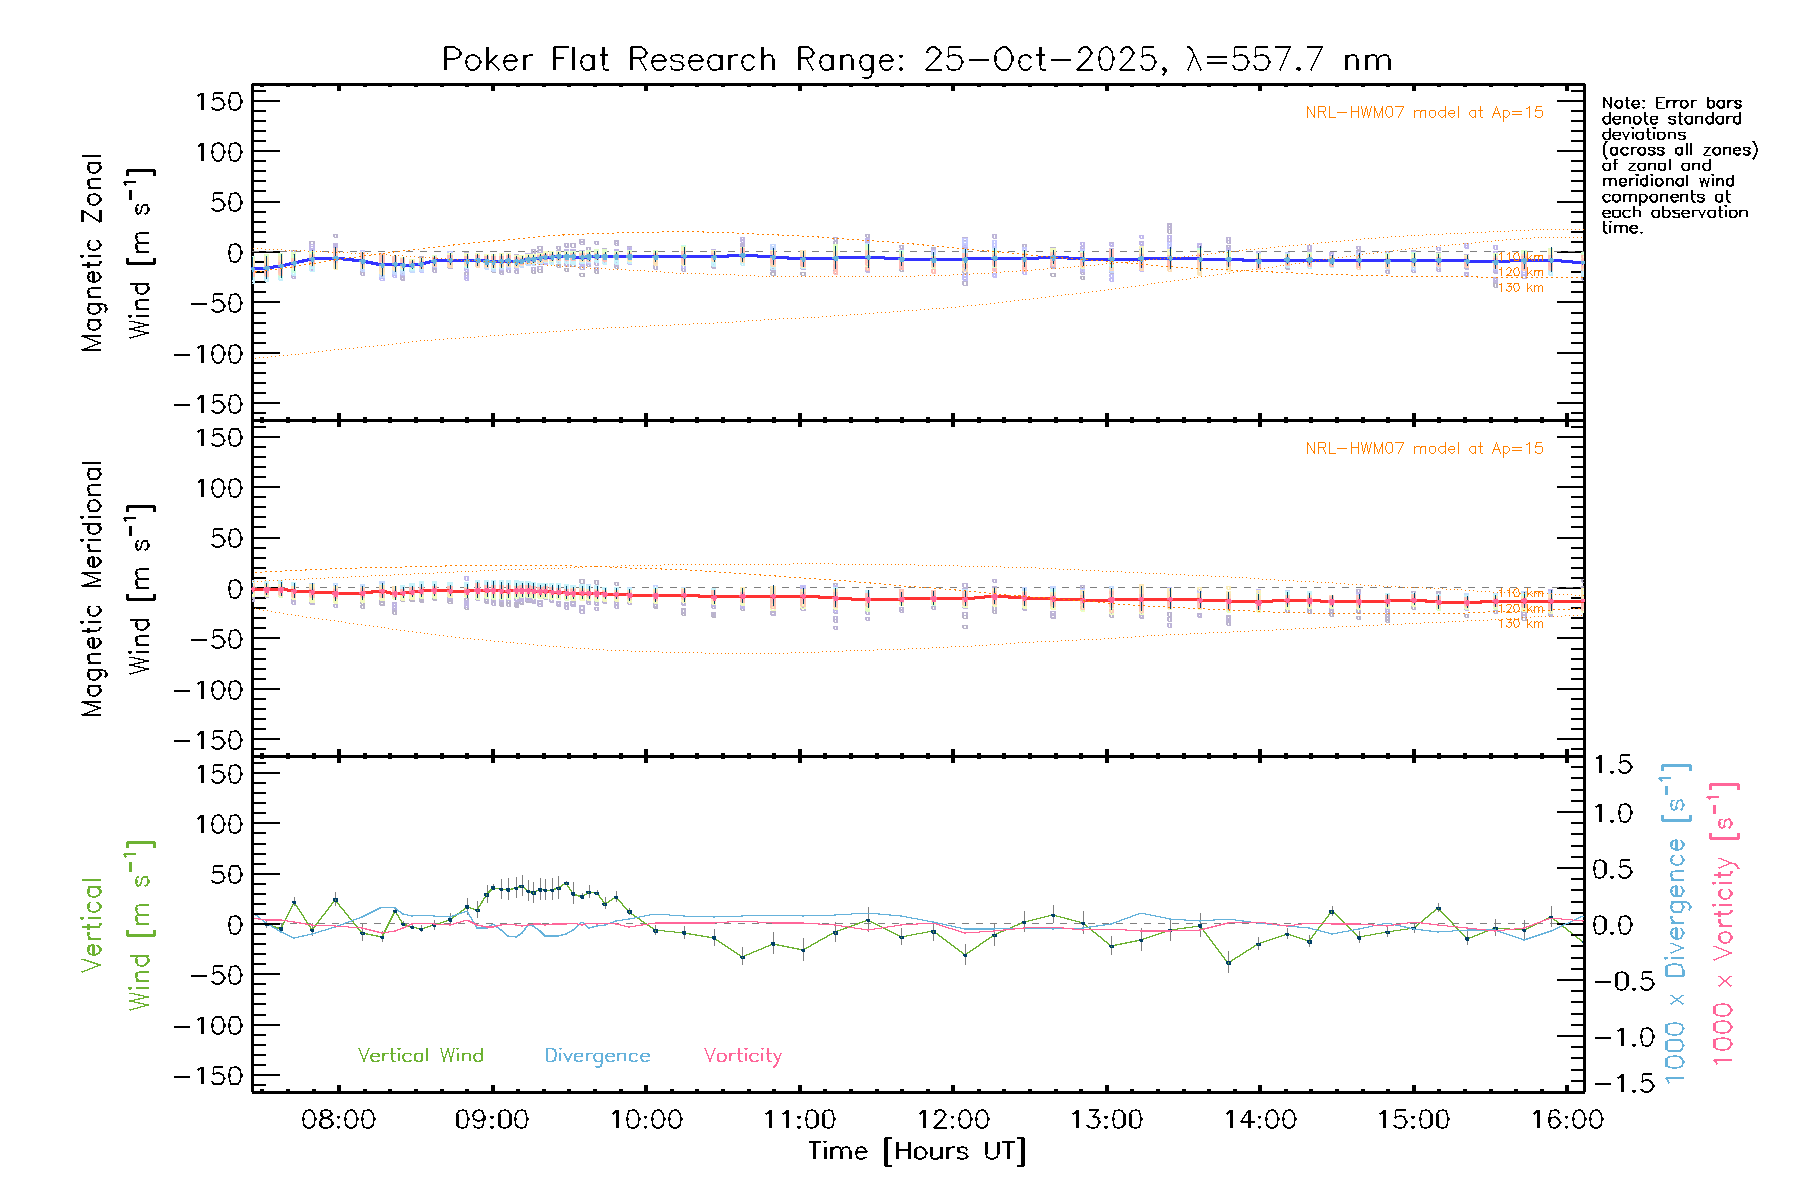Click the blue Divergence legend label

[597, 1056]
